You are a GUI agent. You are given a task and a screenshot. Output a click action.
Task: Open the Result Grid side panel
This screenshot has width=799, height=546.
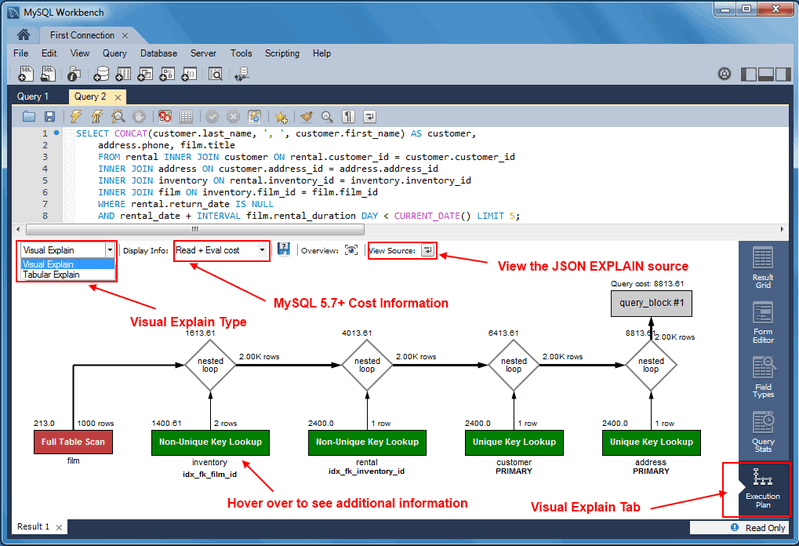coord(763,268)
